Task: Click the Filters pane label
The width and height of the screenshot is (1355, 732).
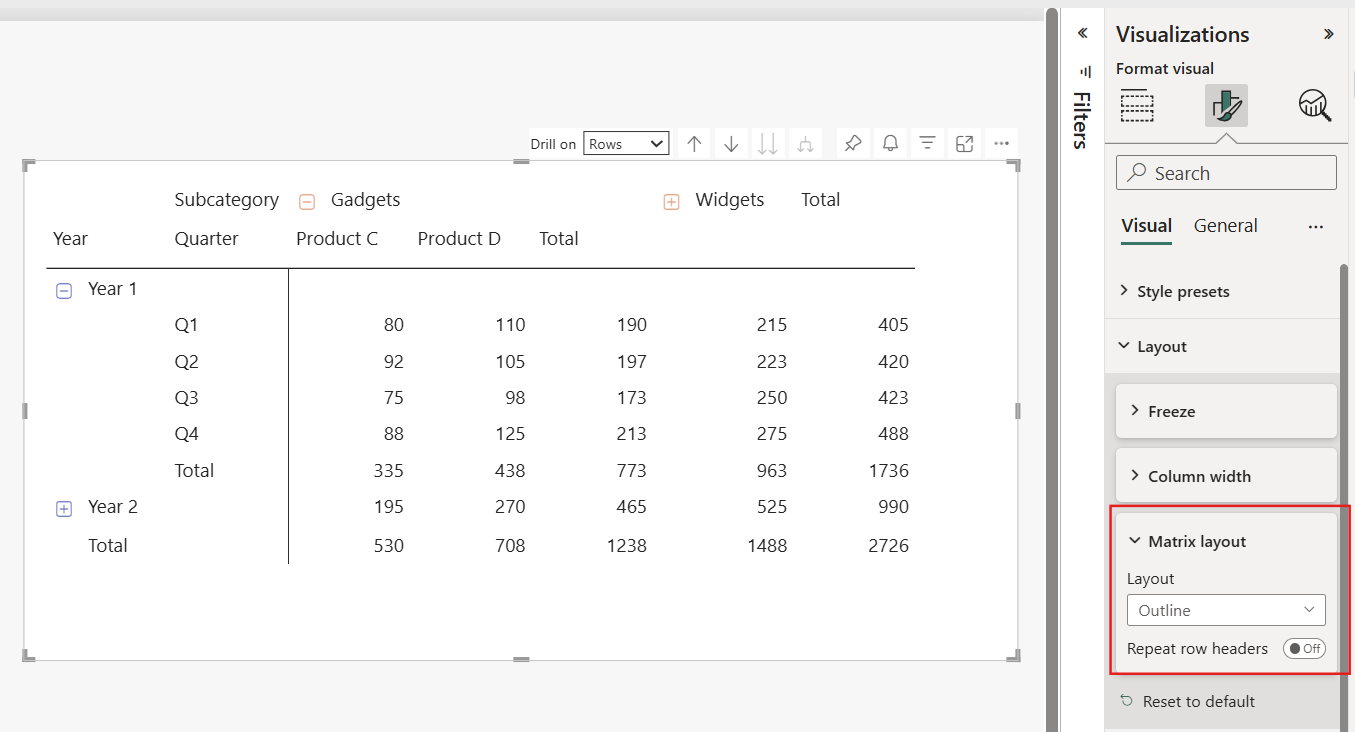Action: tap(1081, 120)
